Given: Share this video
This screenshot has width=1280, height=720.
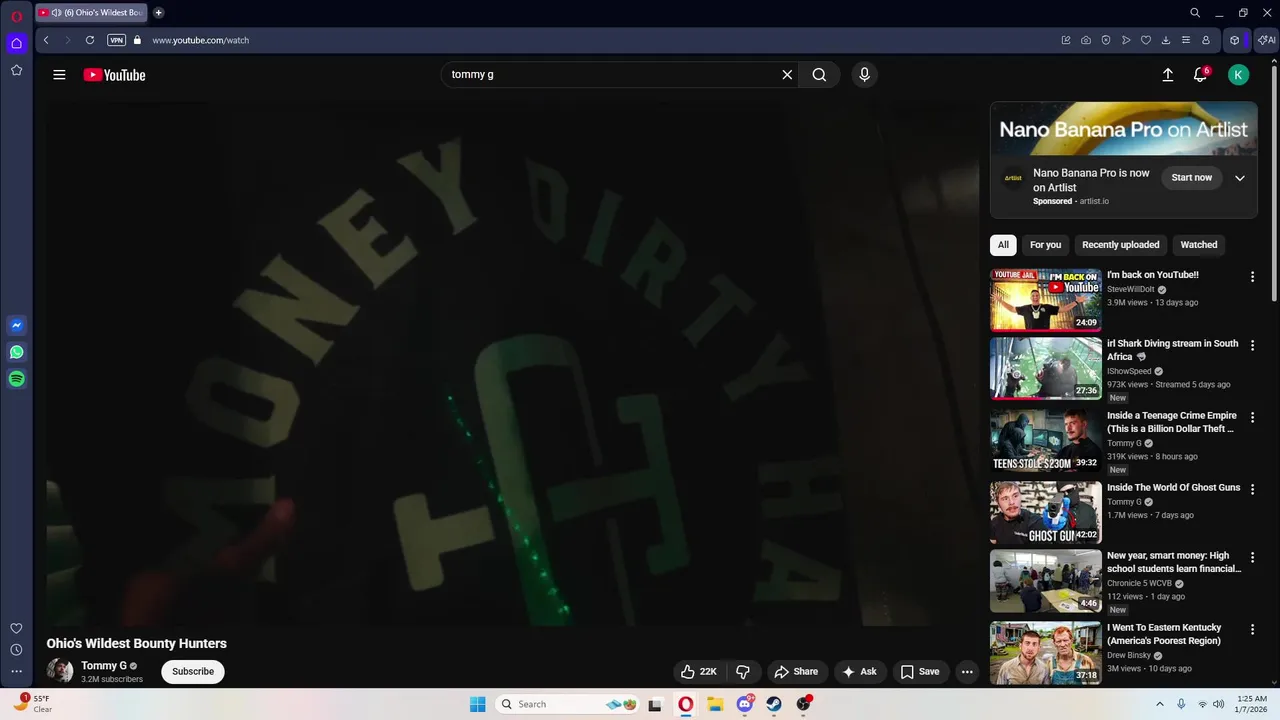Looking at the screenshot, I should pyautogui.click(x=797, y=672).
